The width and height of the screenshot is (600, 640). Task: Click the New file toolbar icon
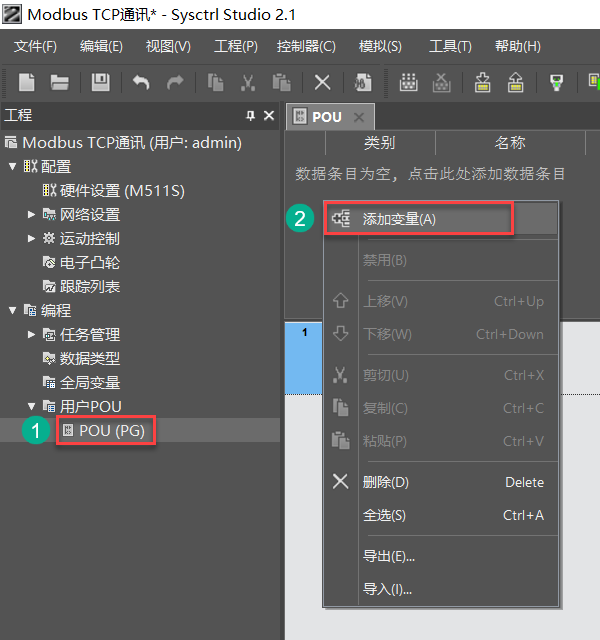tap(27, 82)
